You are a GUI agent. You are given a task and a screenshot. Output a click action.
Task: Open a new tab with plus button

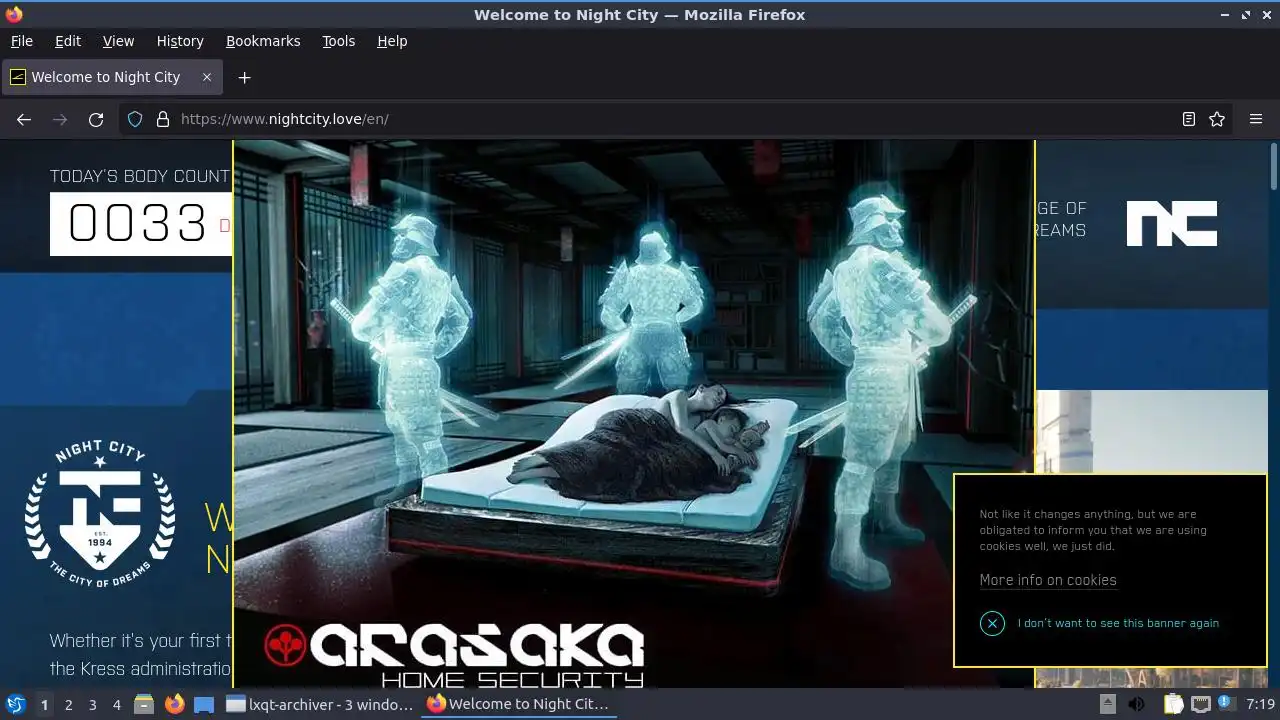[244, 77]
